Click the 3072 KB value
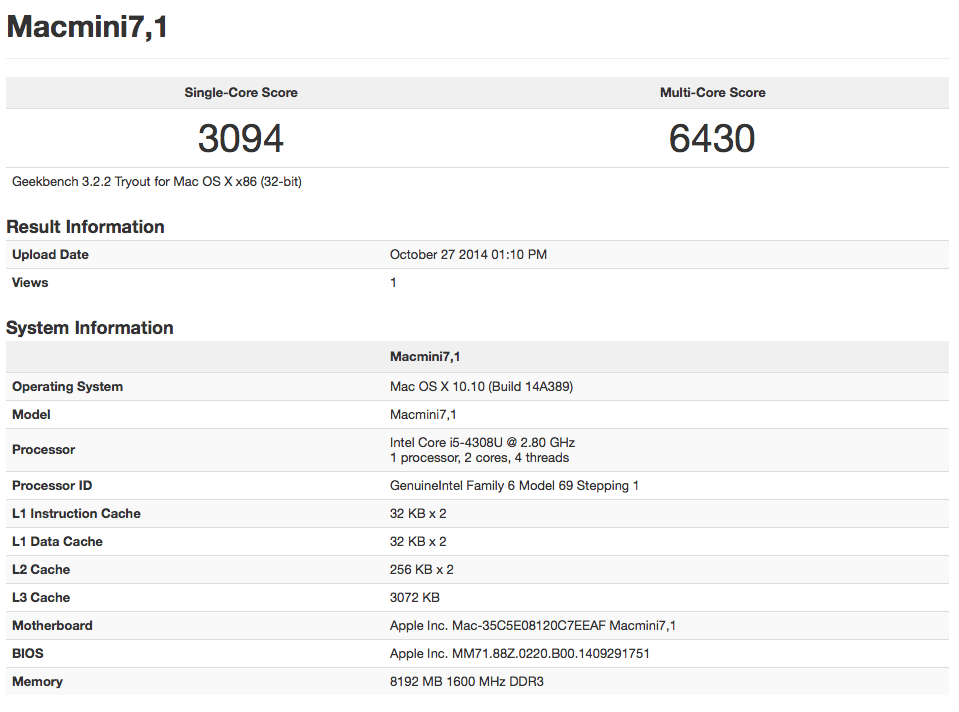The width and height of the screenshot is (959, 712). pyautogui.click(x=415, y=598)
